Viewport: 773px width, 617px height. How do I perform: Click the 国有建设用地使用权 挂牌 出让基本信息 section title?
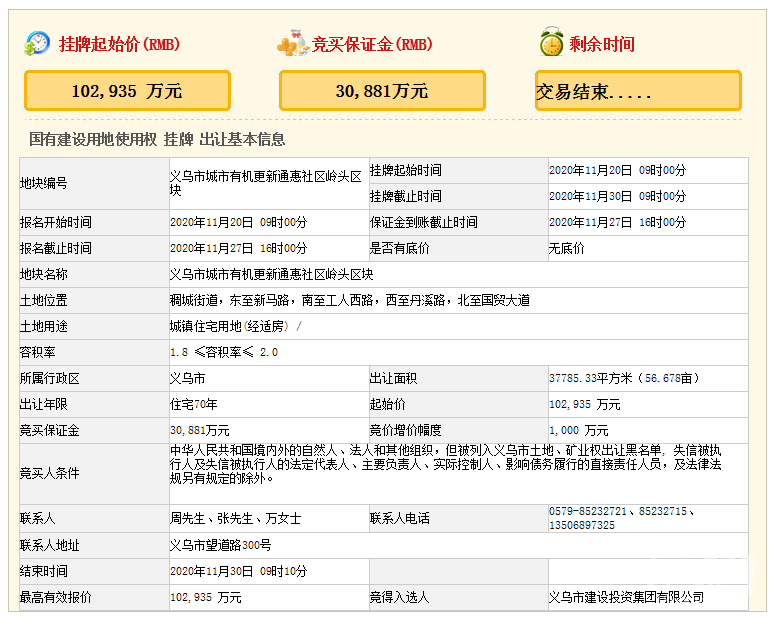(x=157, y=139)
